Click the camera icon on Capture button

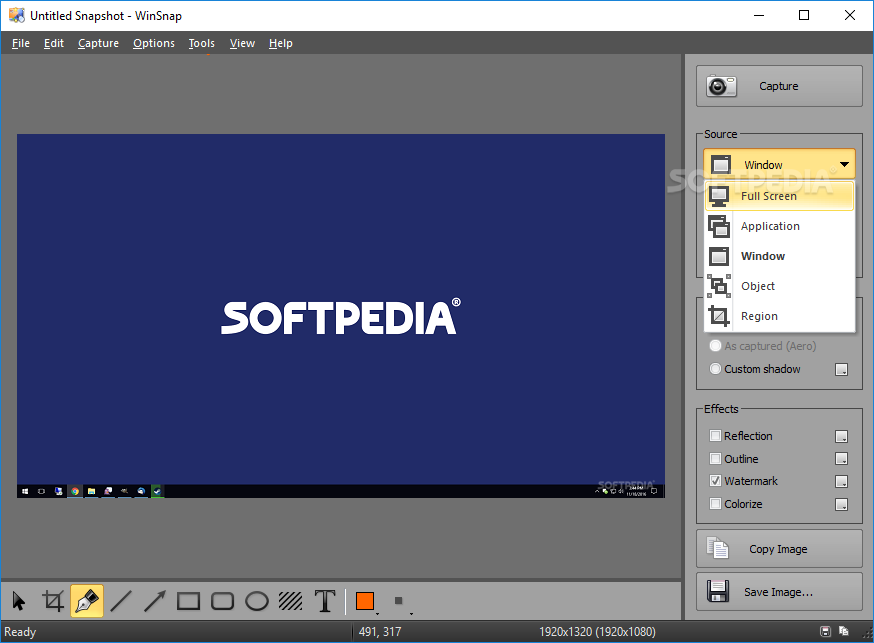(721, 86)
